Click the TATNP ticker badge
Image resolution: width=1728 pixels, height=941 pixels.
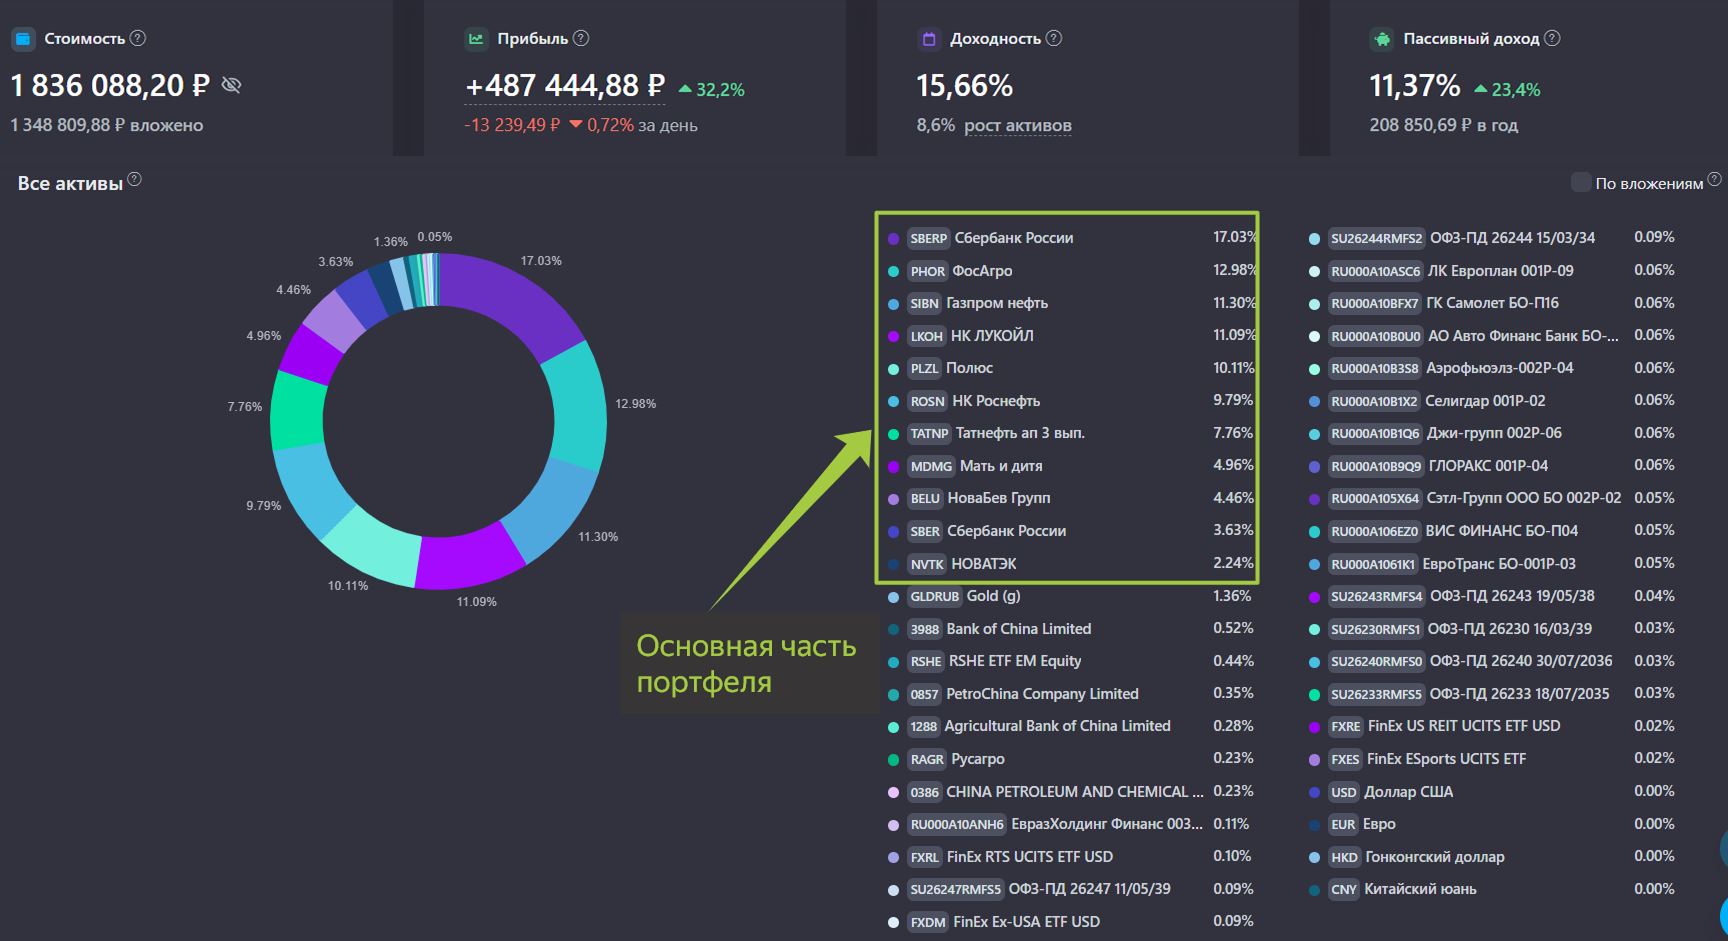coord(929,433)
